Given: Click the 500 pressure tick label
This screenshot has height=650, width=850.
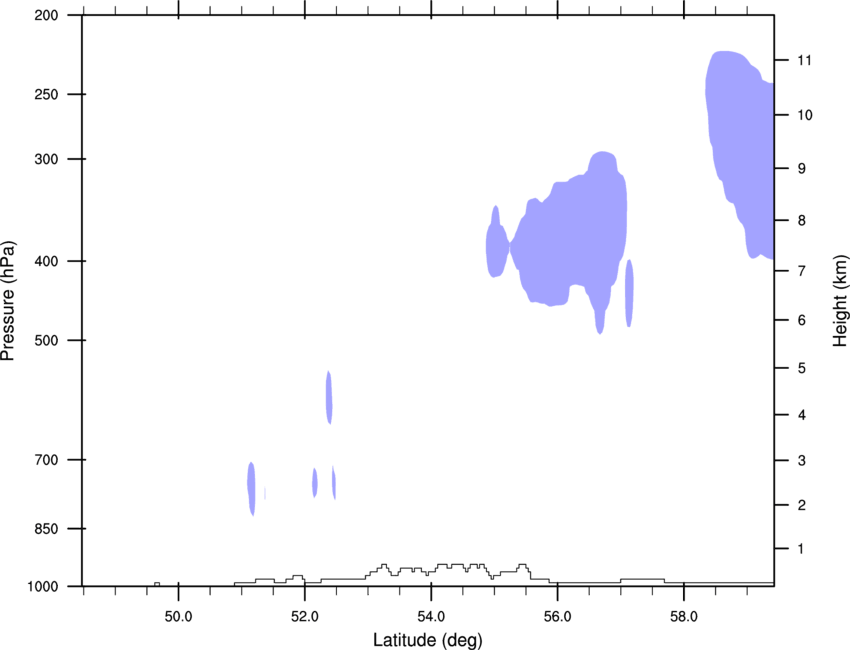Looking at the screenshot, I should point(47,340).
